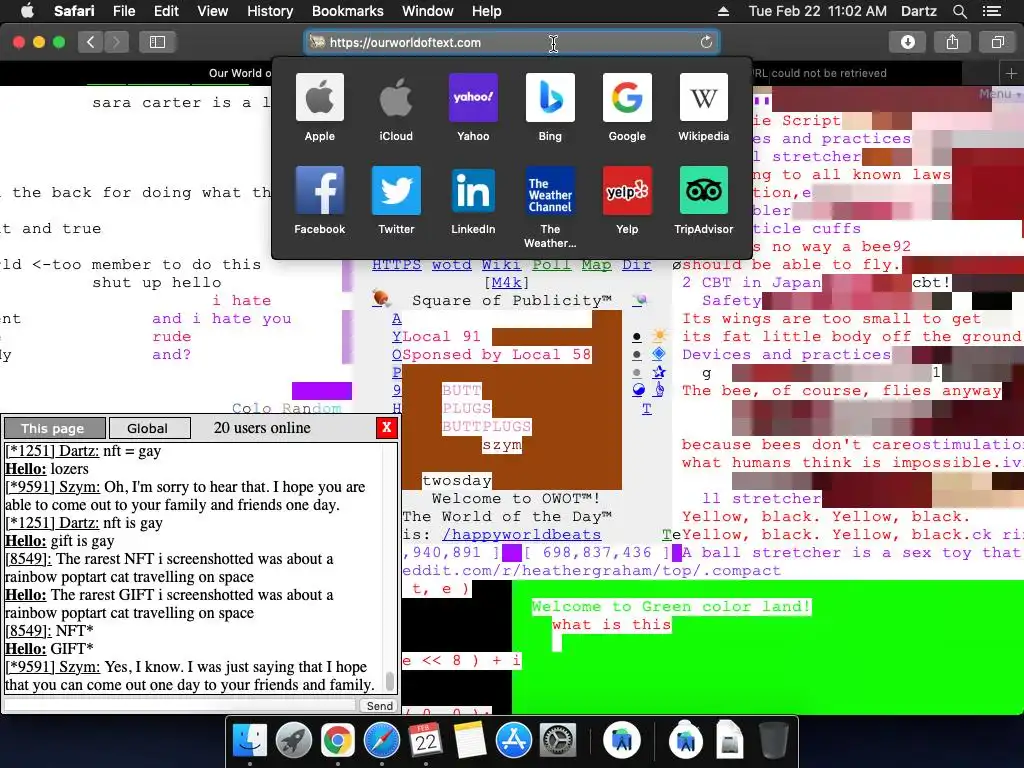Screen dimensions: 1024x768
Task: Open Spotlight search in menu bar
Action: tap(959, 11)
